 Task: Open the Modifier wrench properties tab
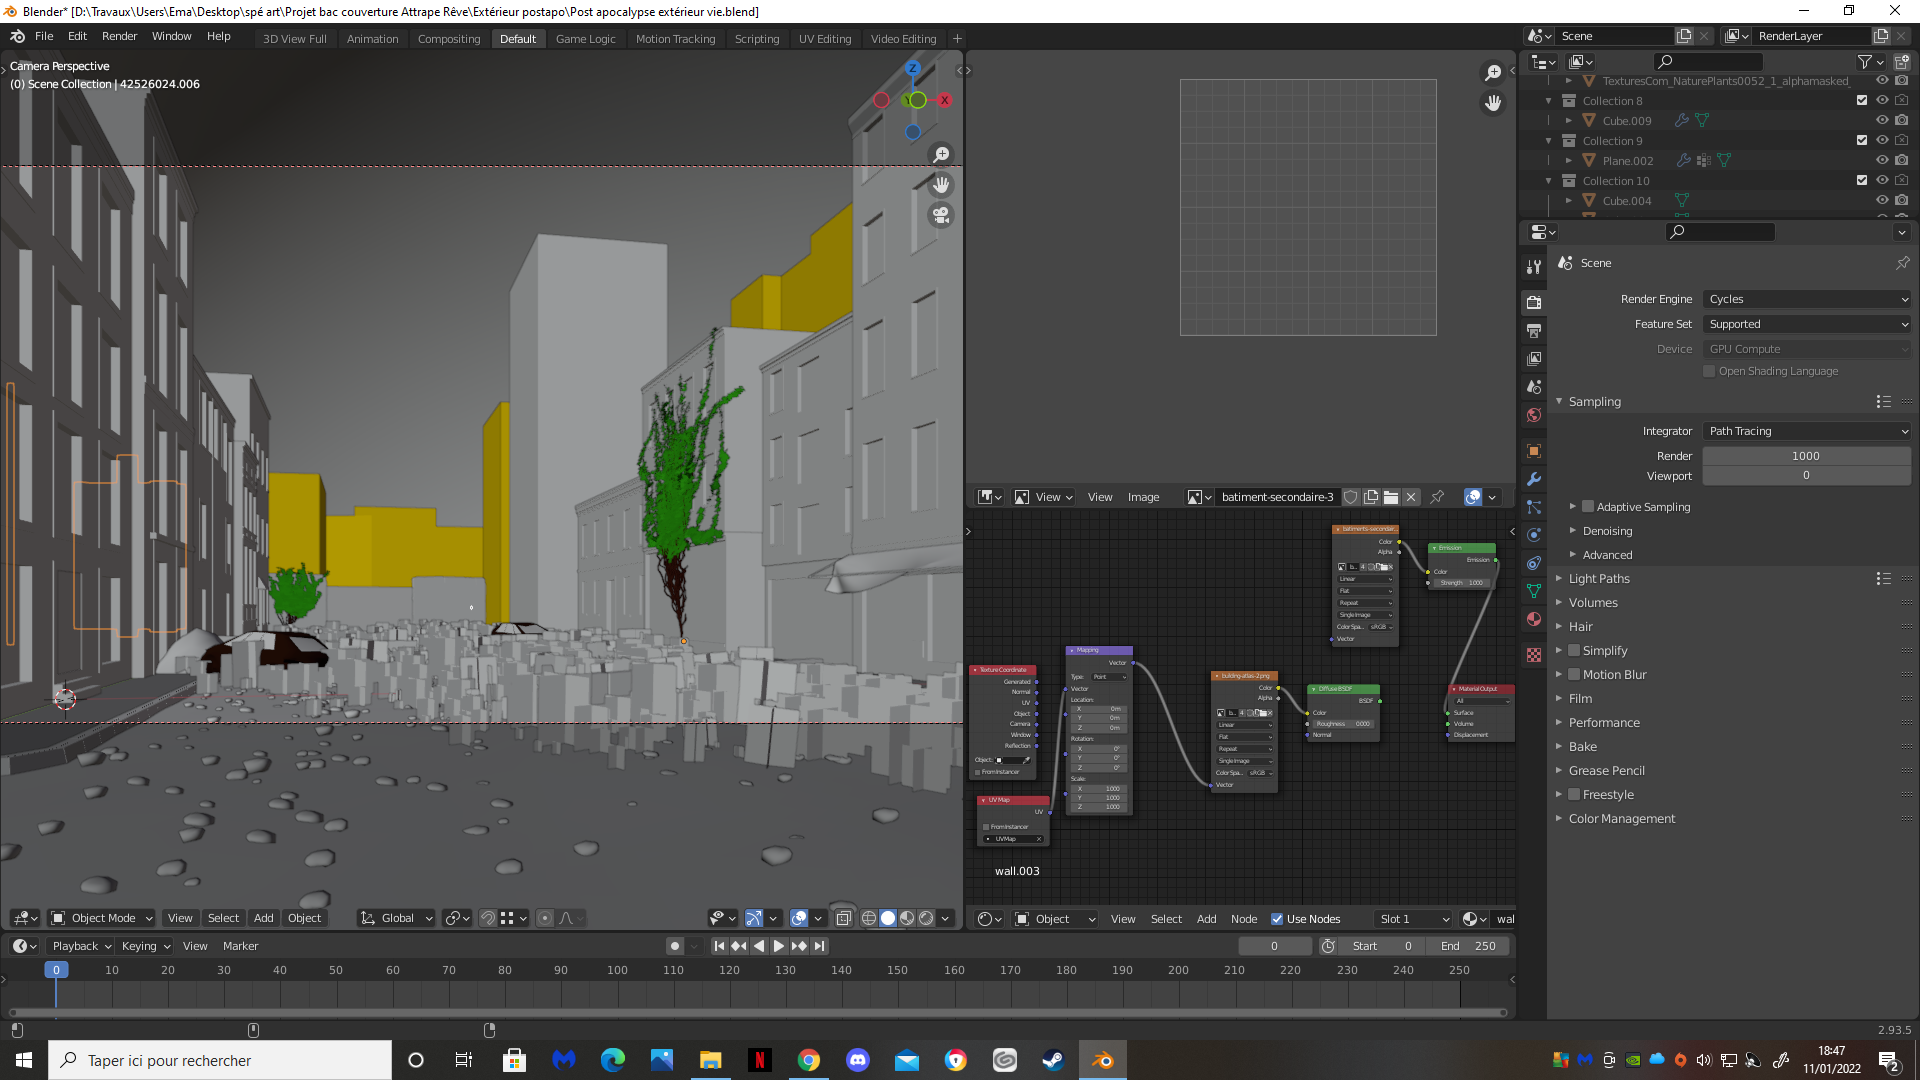coord(1534,479)
